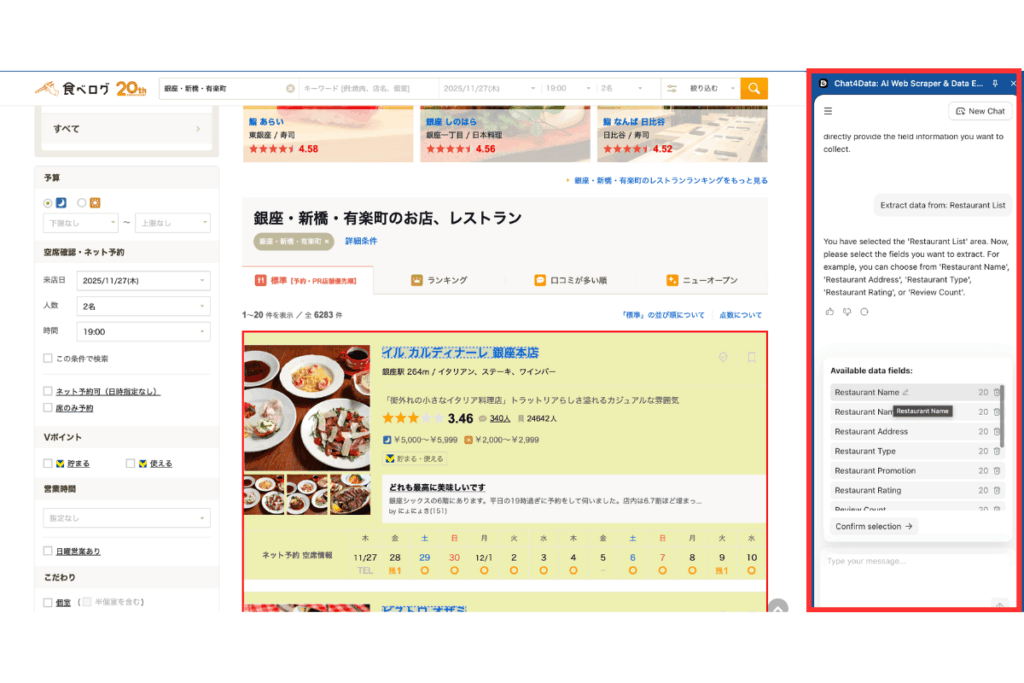Open the 営業時間 dropdown
This screenshot has height=683, width=1024.
126,518
